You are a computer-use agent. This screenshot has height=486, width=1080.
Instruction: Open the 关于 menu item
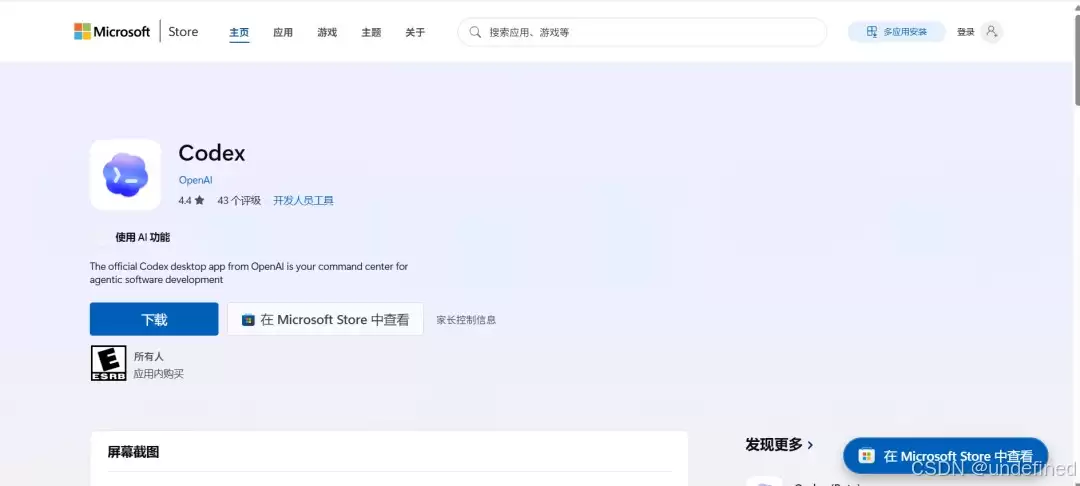coord(415,32)
